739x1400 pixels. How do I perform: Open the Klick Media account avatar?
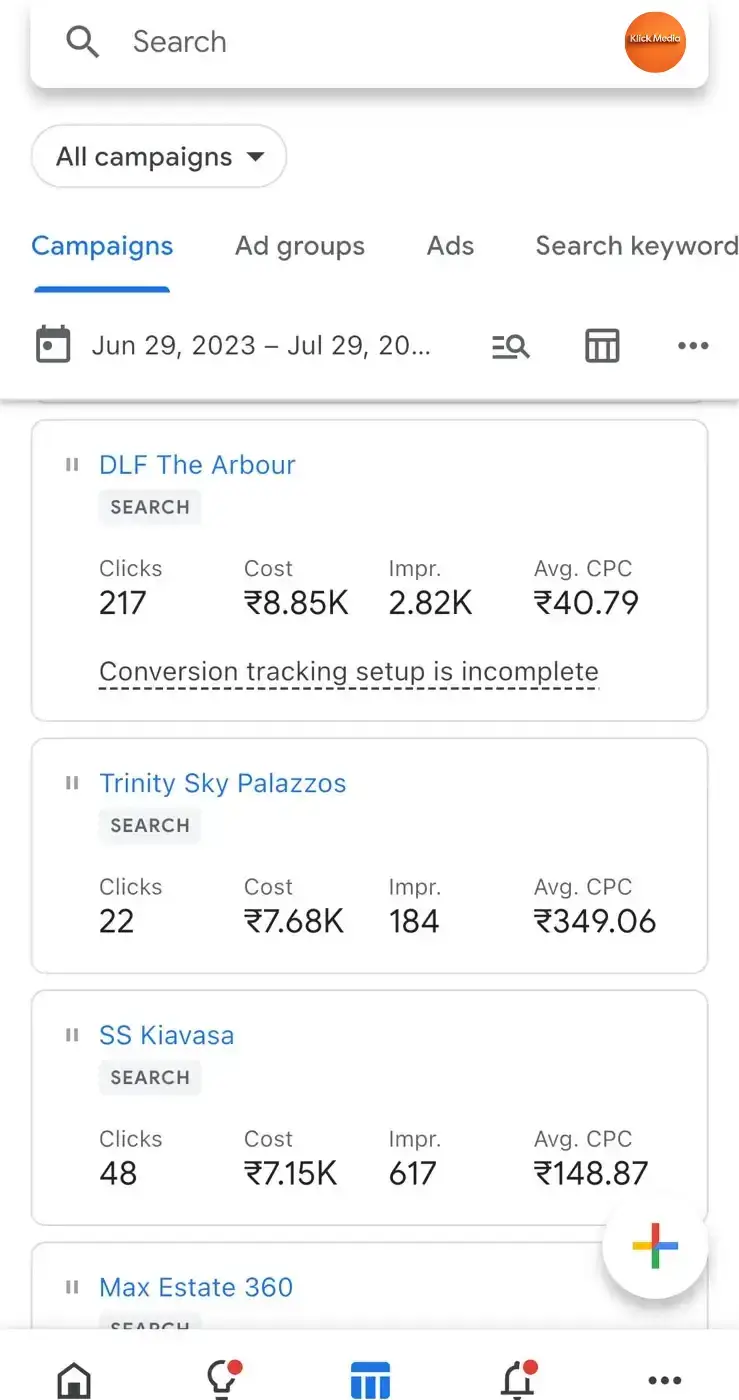tap(655, 42)
